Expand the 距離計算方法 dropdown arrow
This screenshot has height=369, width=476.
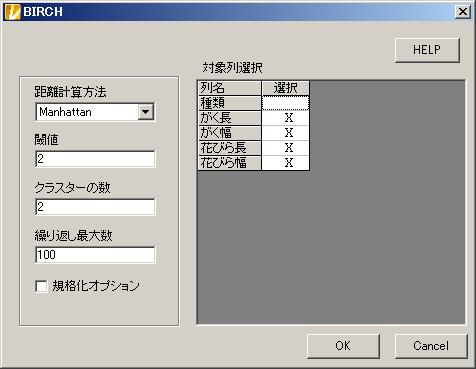(146, 112)
